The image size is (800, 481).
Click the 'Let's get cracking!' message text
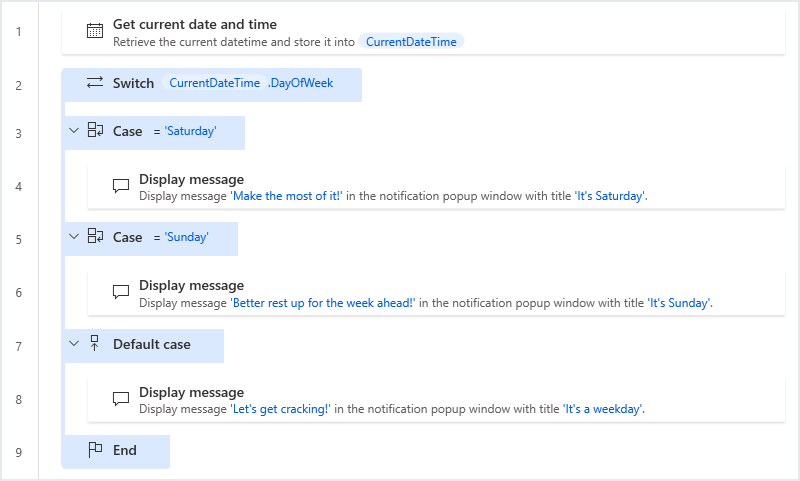pyautogui.click(x=281, y=409)
